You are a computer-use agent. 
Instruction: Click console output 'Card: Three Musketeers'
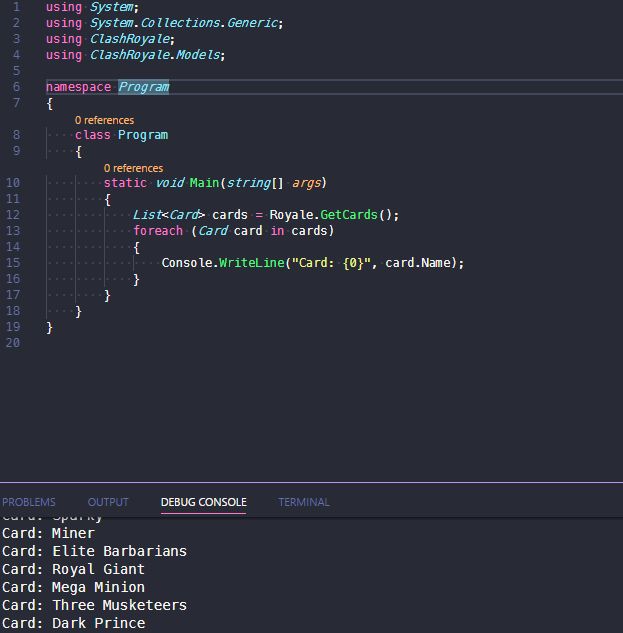coord(94,605)
